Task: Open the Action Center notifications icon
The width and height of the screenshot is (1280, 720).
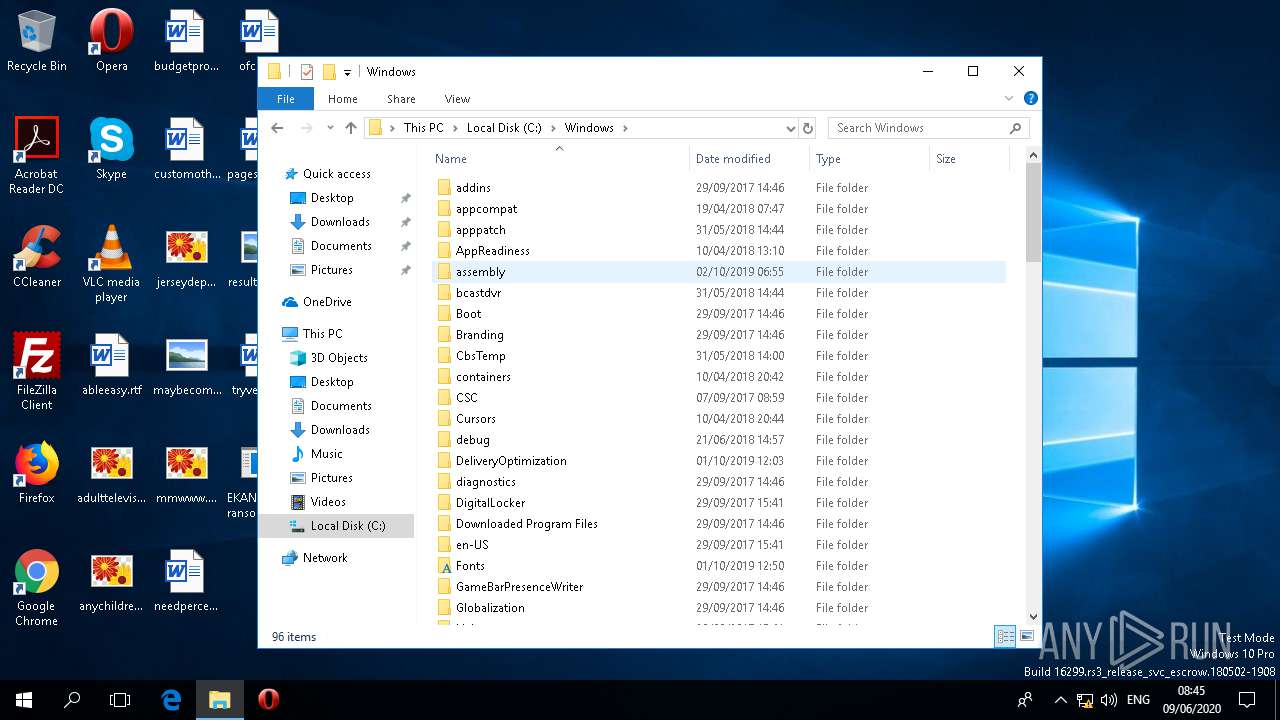Action: point(1247,700)
